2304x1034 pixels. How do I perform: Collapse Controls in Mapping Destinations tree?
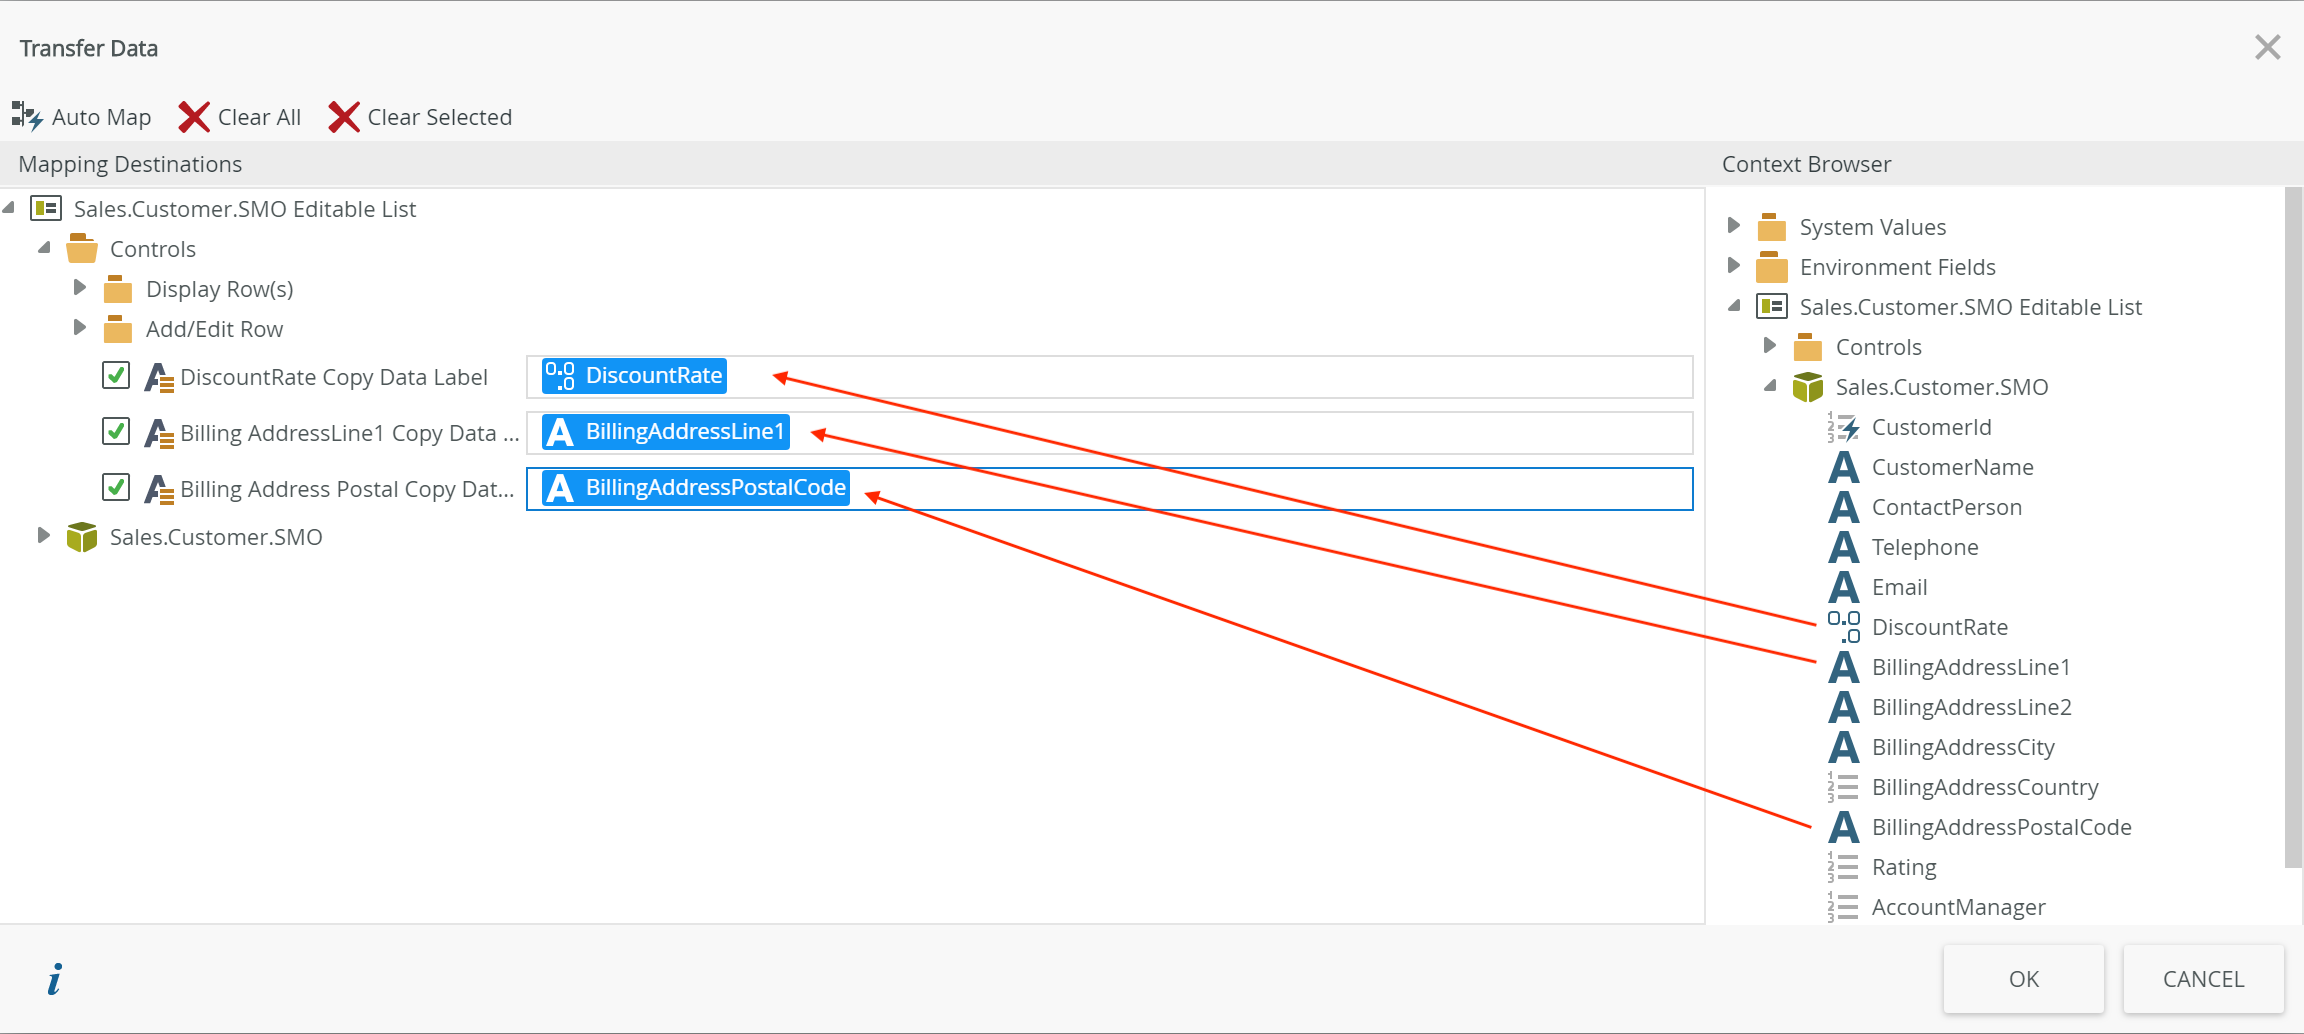click(x=44, y=248)
